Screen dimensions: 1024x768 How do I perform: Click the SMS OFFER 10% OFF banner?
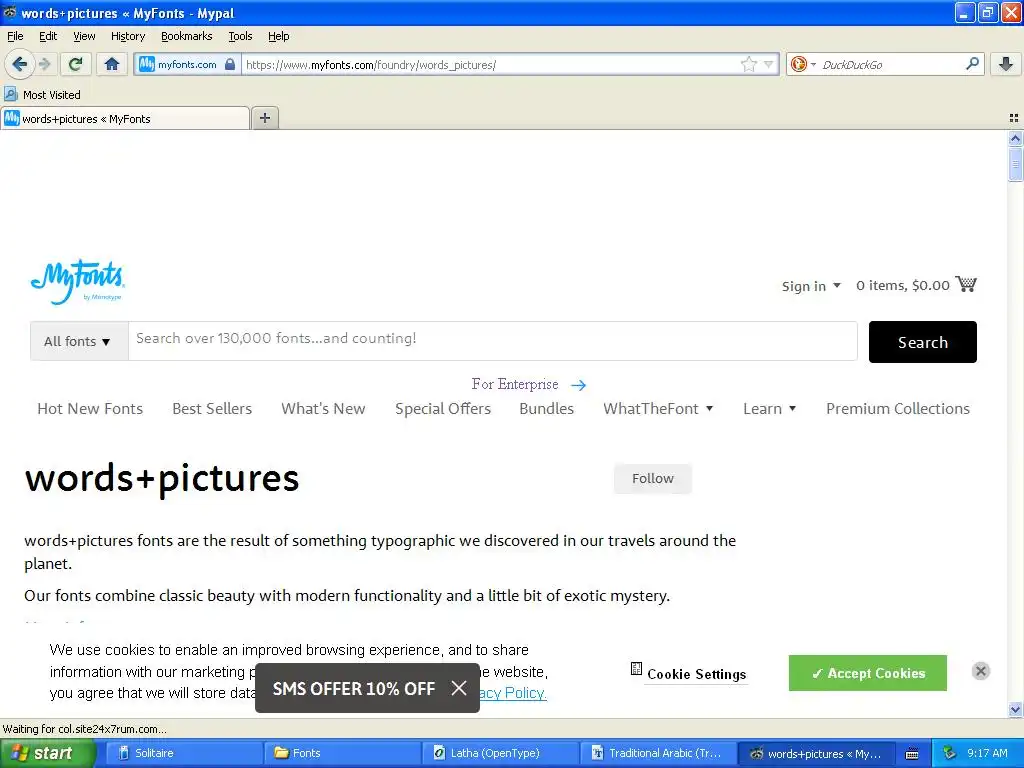[353, 688]
